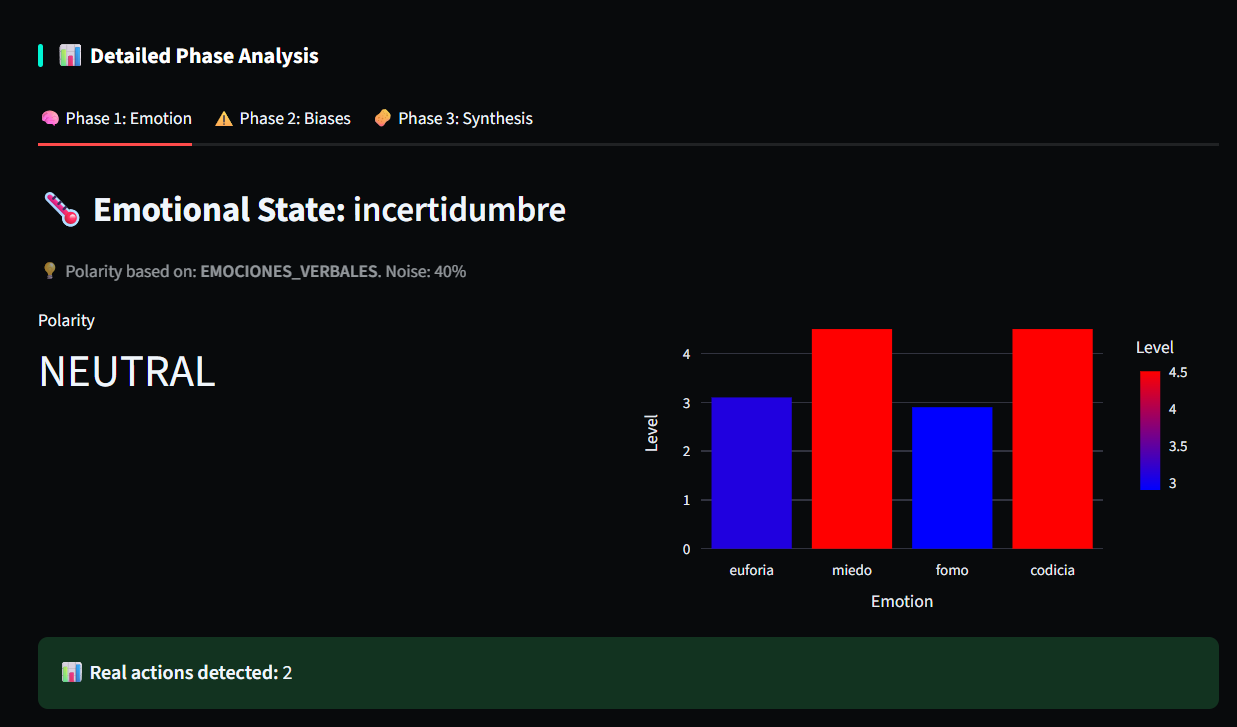The width and height of the screenshot is (1237, 727).
Task: Click the Level color scale gradient
Action: click(1149, 430)
